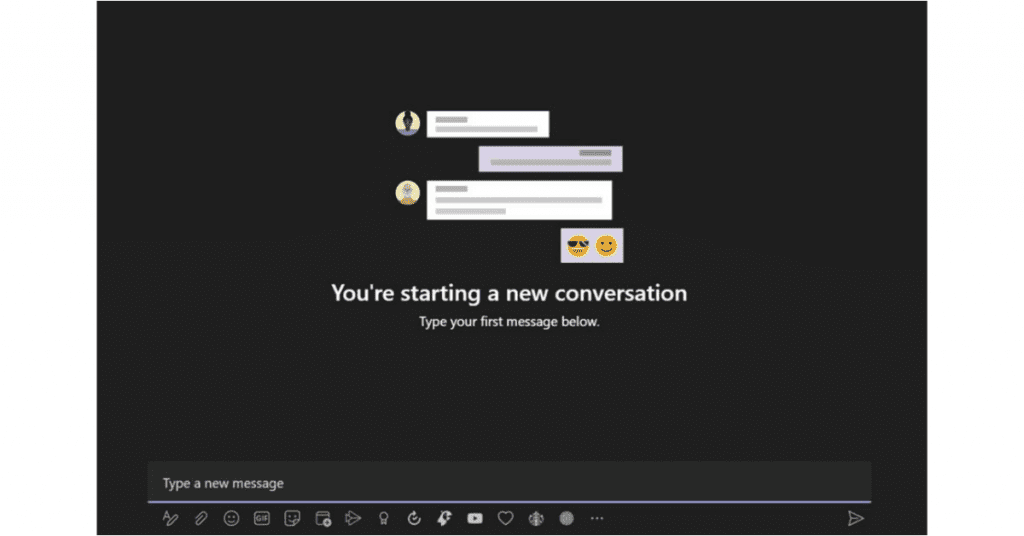Click the round gray app icon before ellipsis
Image resolution: width=1024 pixels, height=536 pixels.
coord(567,518)
